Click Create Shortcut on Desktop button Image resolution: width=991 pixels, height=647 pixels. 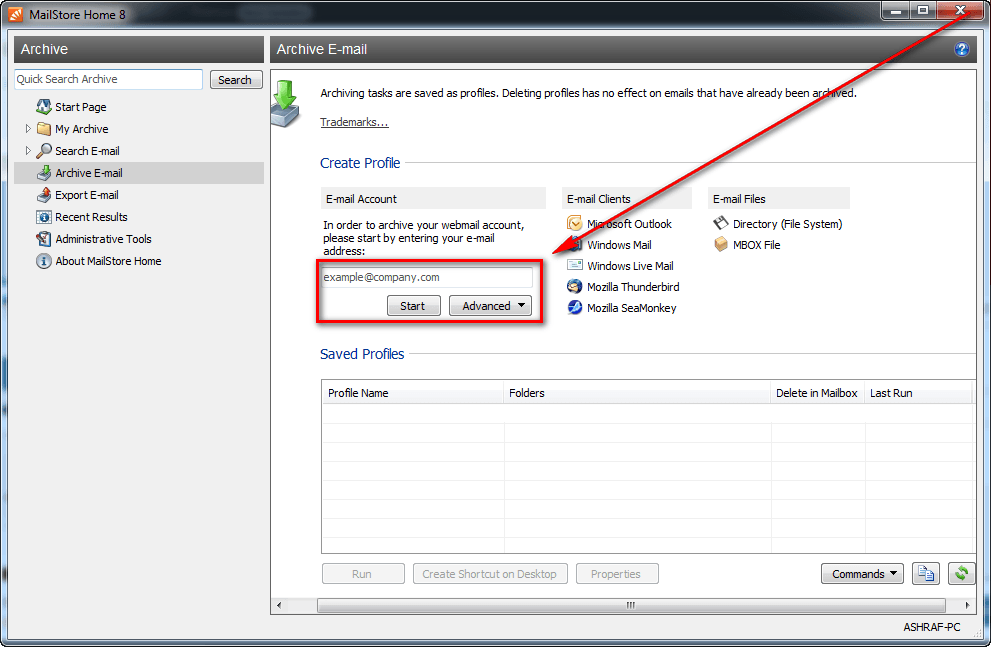tap(490, 574)
